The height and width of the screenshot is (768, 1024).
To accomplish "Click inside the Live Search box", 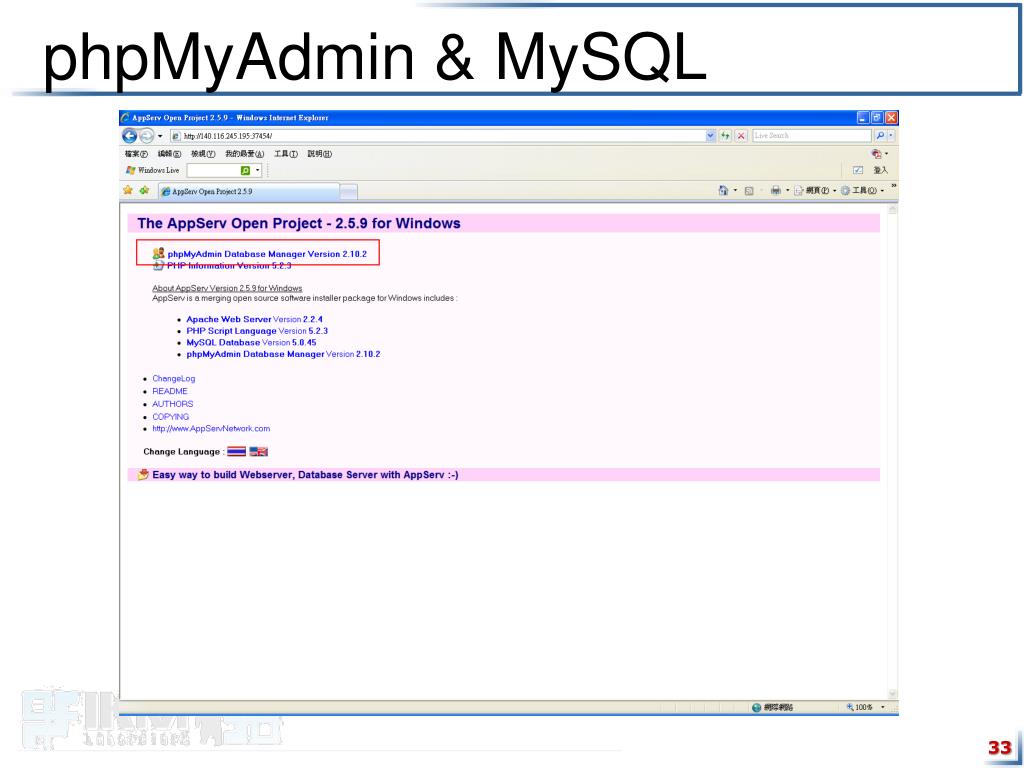I will [812, 136].
